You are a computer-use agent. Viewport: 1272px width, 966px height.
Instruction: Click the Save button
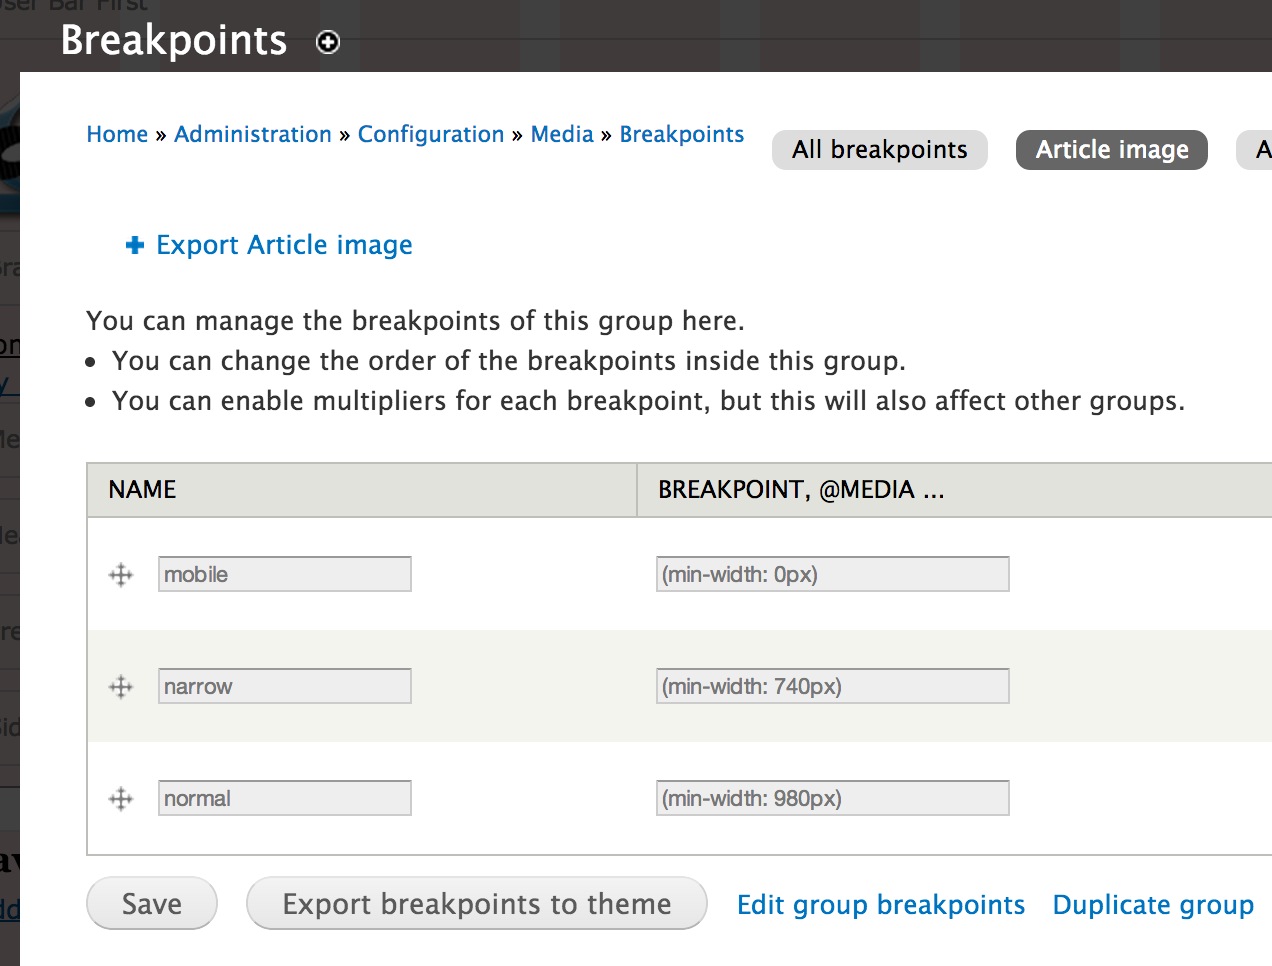(x=151, y=903)
